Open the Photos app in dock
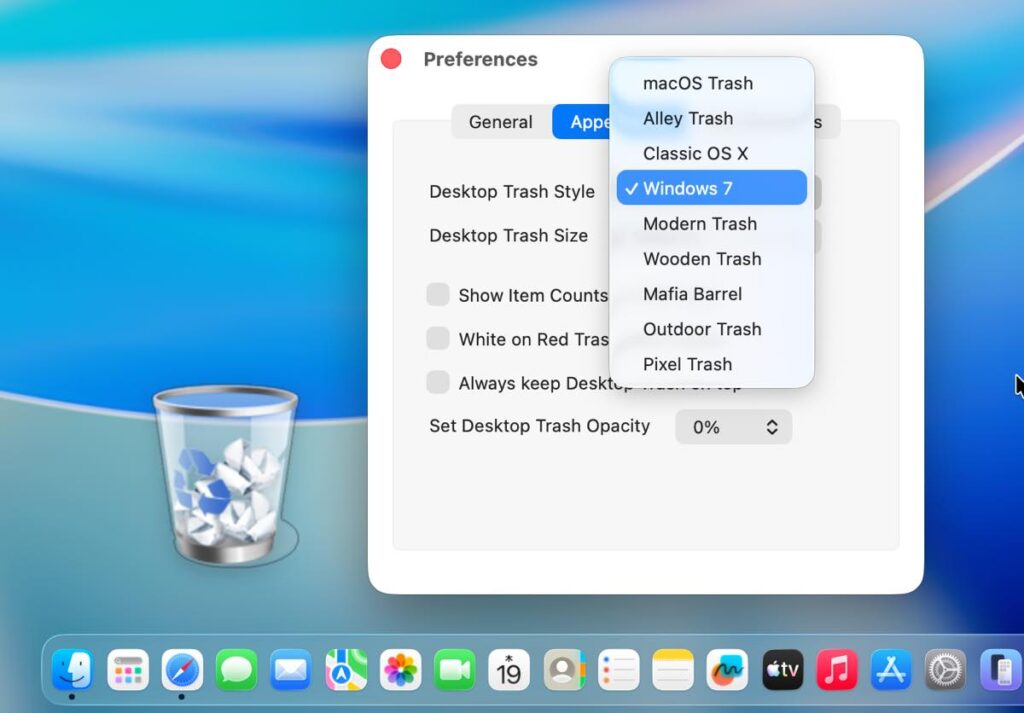Viewport: 1024px width, 713px height. [x=400, y=670]
